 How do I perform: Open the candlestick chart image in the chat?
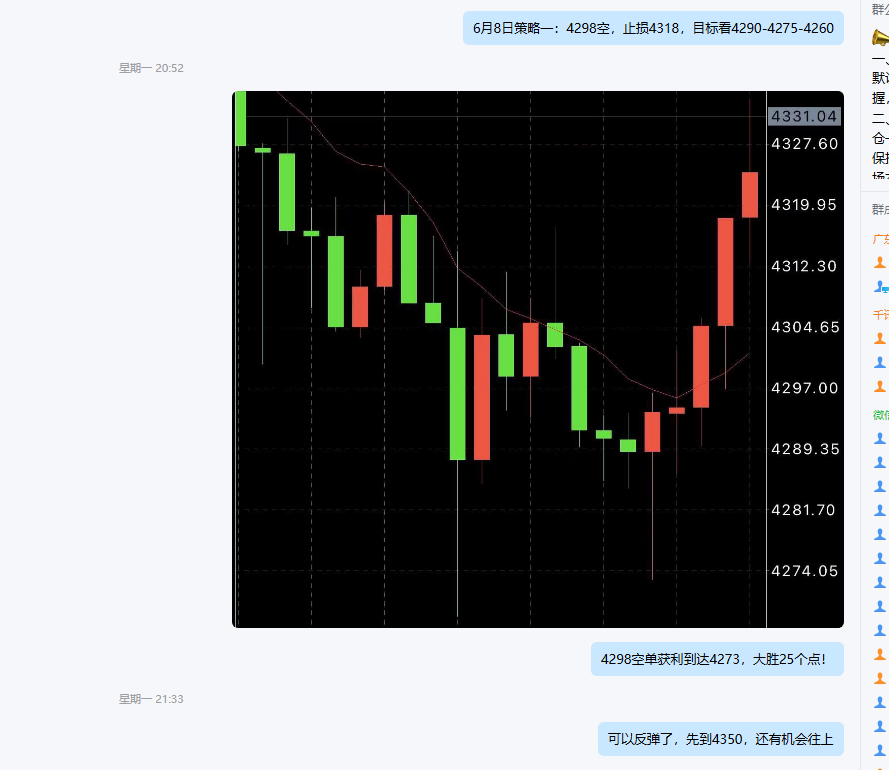[537, 359]
